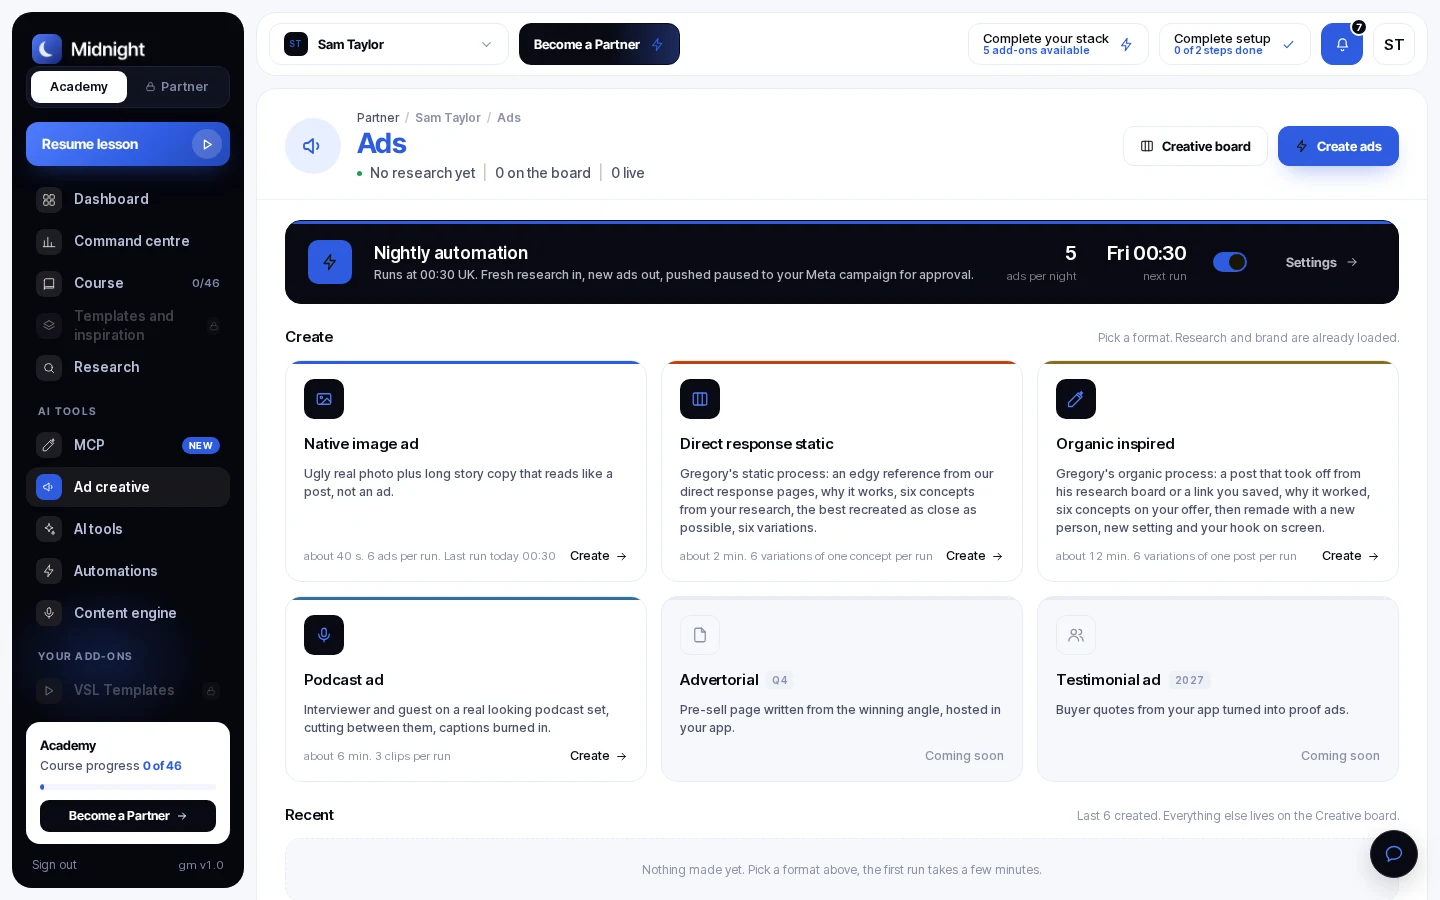Viewport: 1440px width, 900px height.
Task: Open the Creative board button
Action: (1195, 146)
